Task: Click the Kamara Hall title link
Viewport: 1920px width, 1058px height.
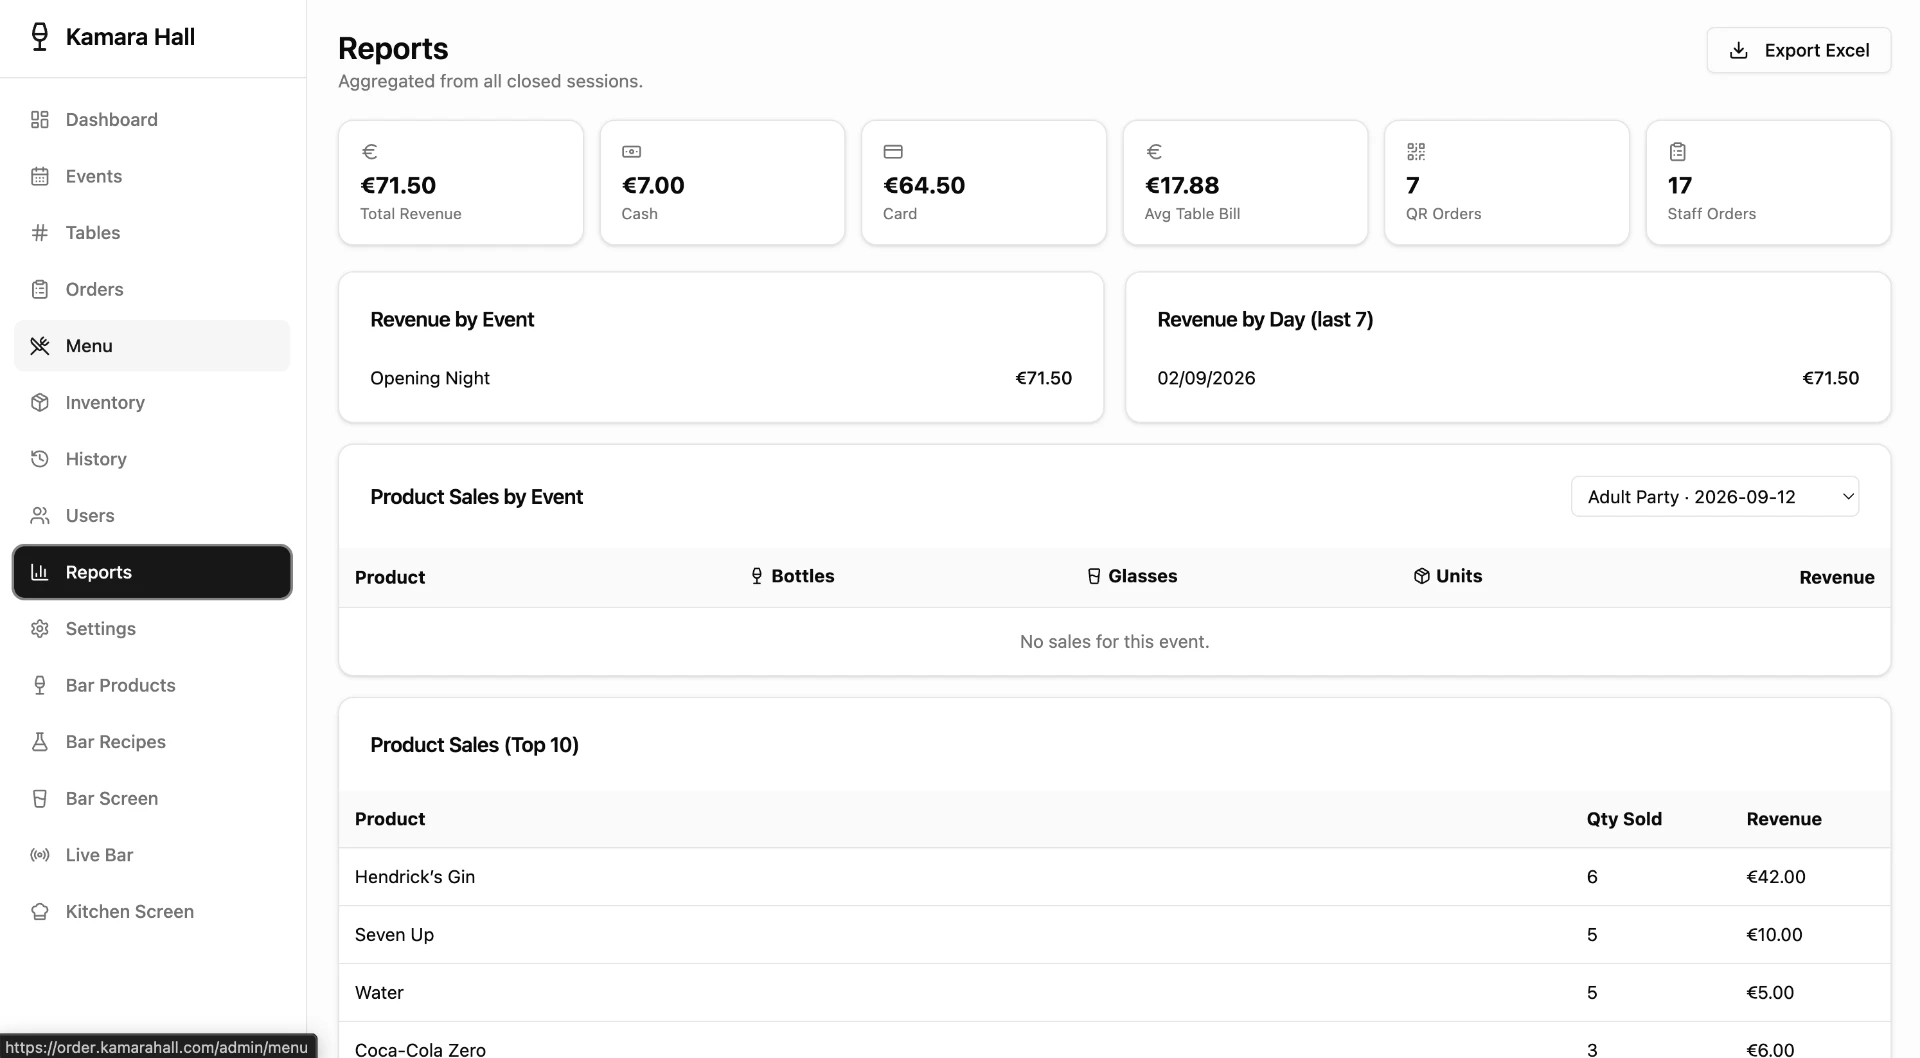Action: tap(130, 37)
